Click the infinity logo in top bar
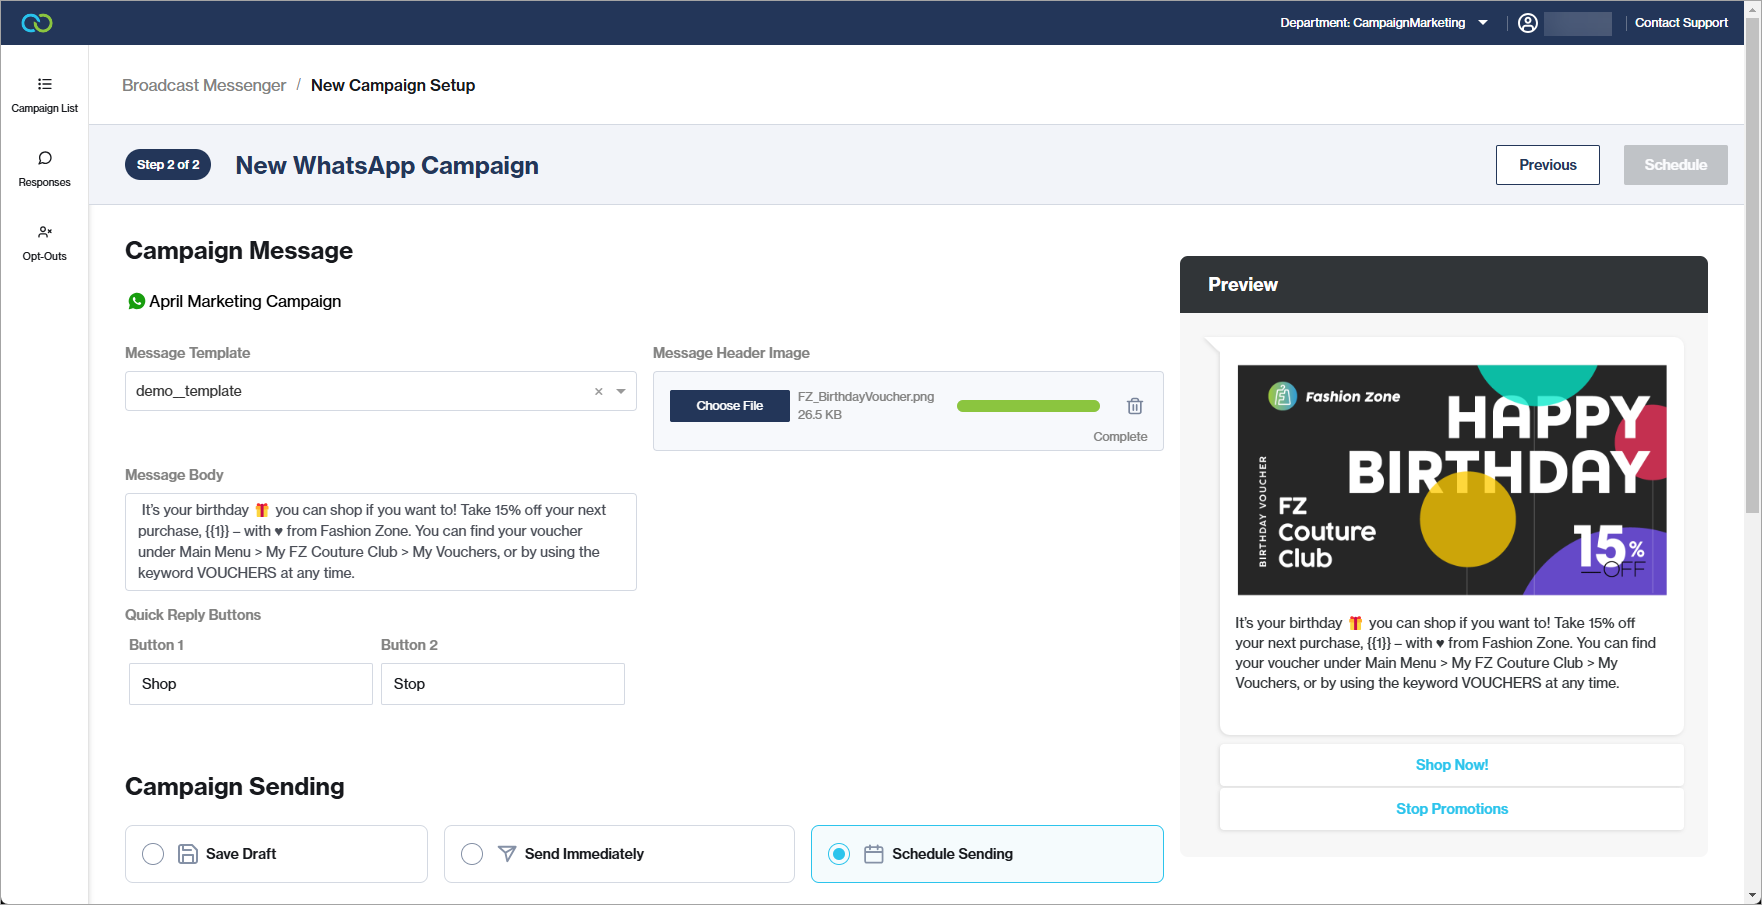Viewport: 1762px width, 905px height. coord(37,23)
